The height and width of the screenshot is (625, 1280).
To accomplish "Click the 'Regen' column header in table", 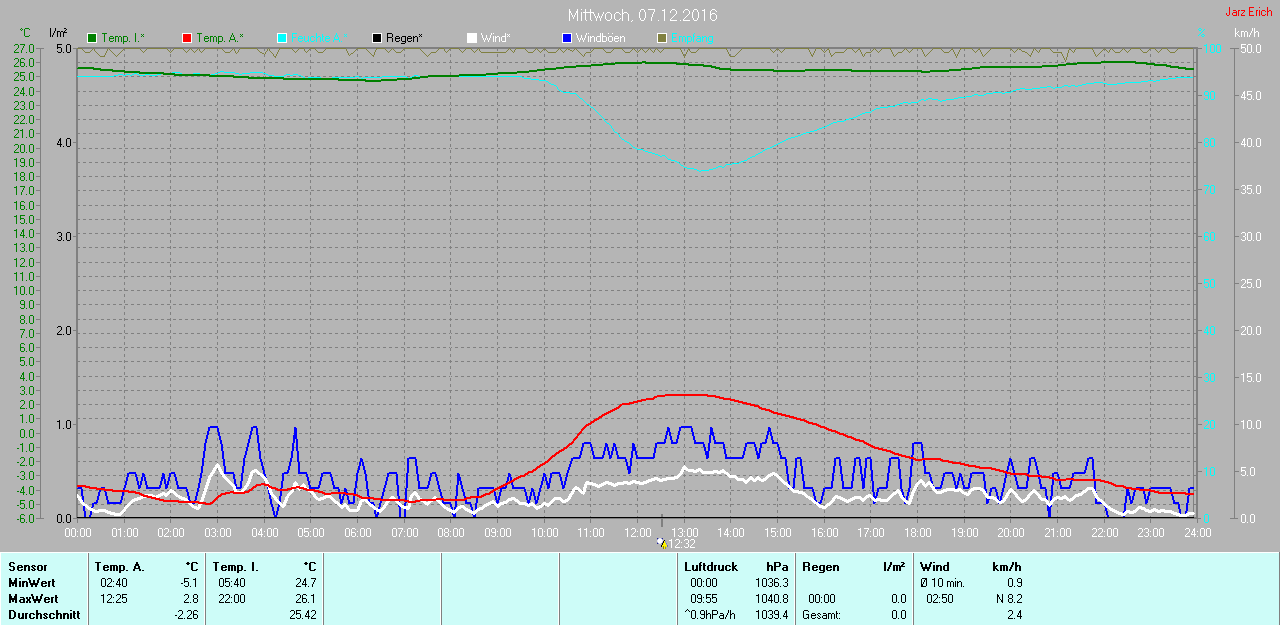I will 821,567.
